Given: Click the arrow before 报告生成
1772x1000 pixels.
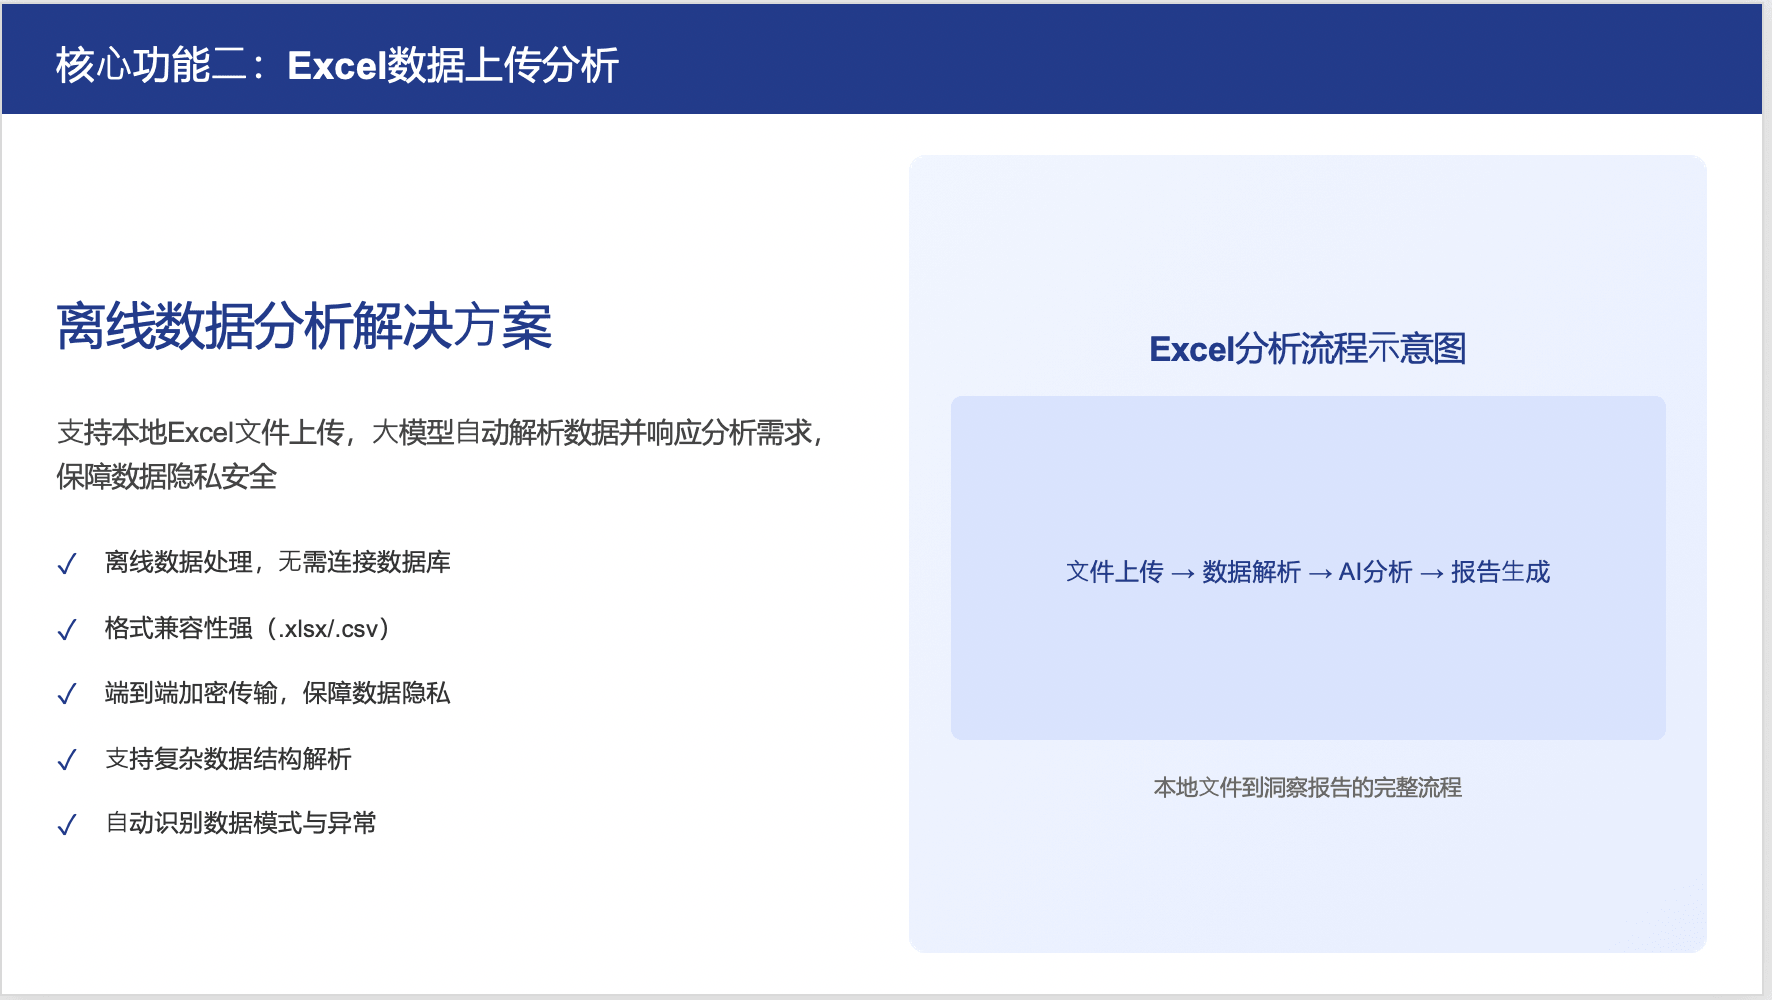Looking at the screenshot, I should coord(1432,573).
